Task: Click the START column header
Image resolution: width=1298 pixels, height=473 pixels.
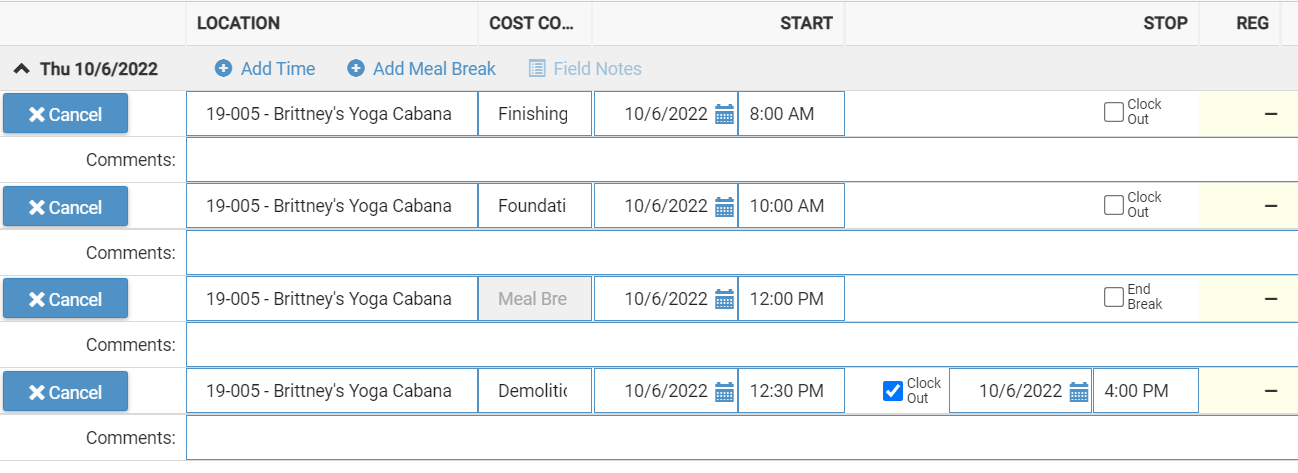Action: pos(806,23)
